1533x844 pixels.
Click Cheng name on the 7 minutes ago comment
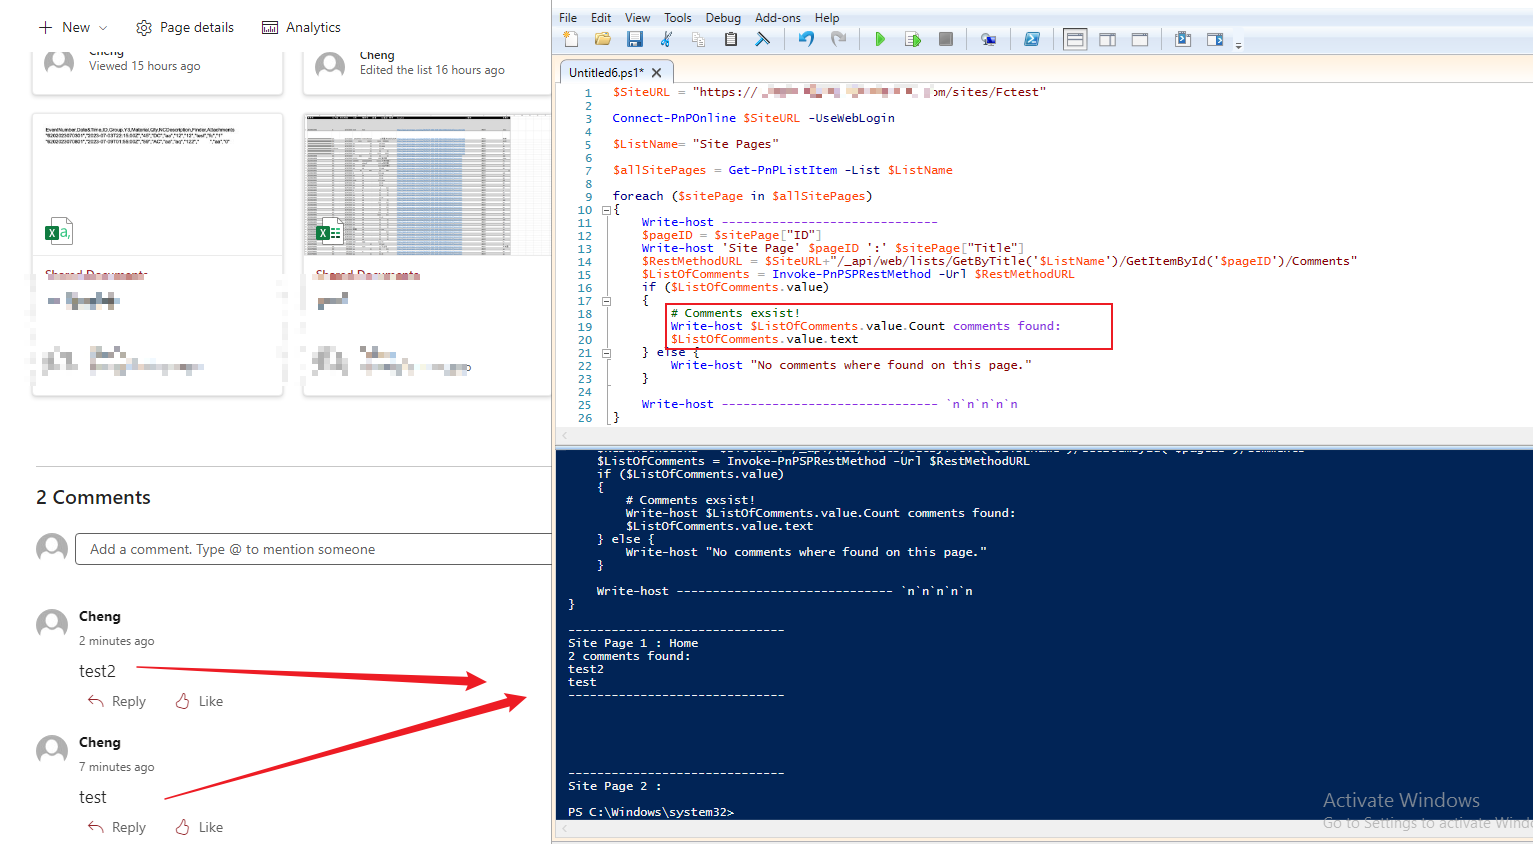100,742
